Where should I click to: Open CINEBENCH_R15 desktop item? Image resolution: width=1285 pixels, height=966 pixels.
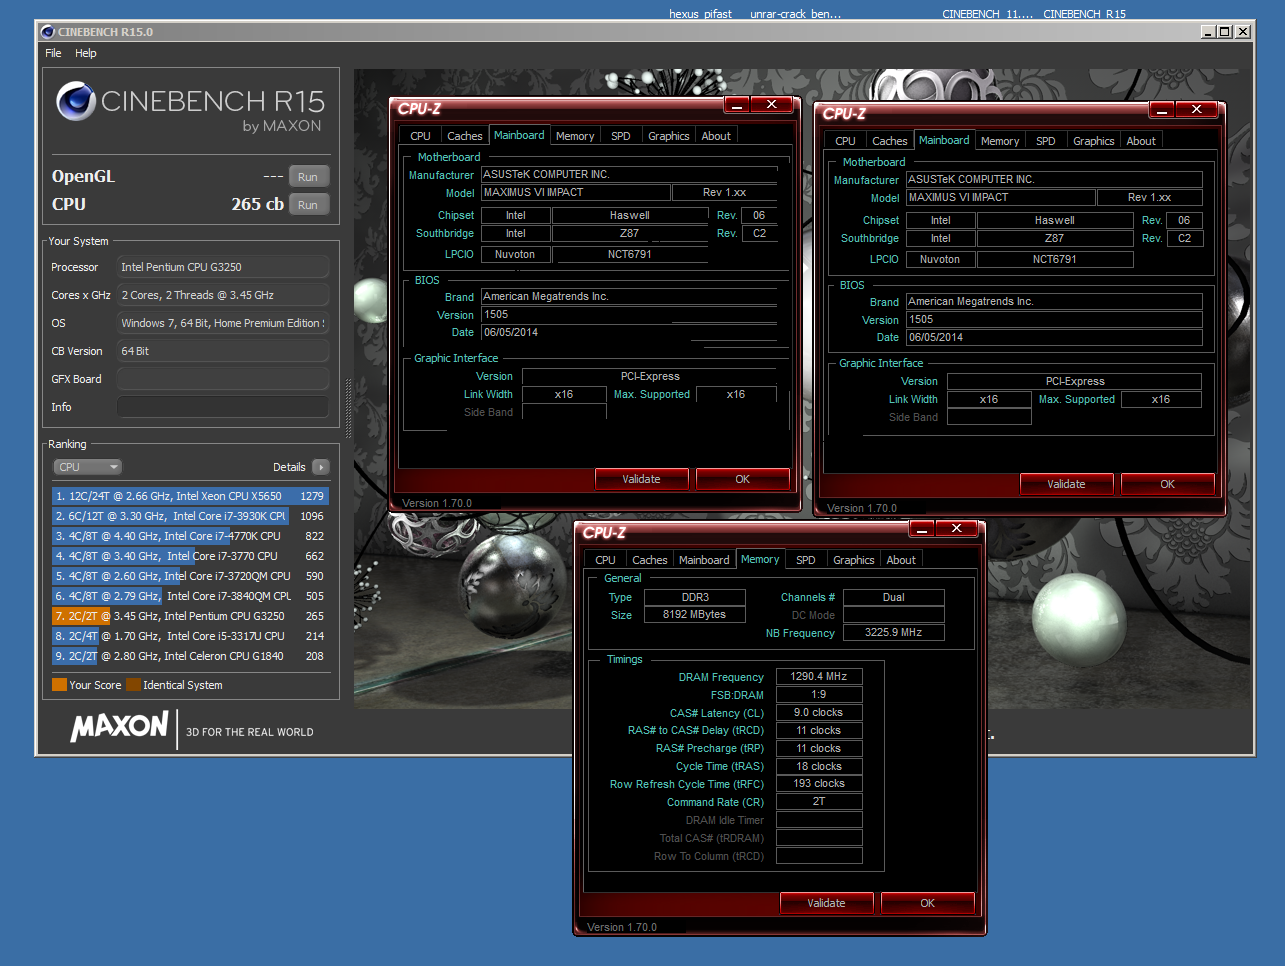click(x=1084, y=14)
